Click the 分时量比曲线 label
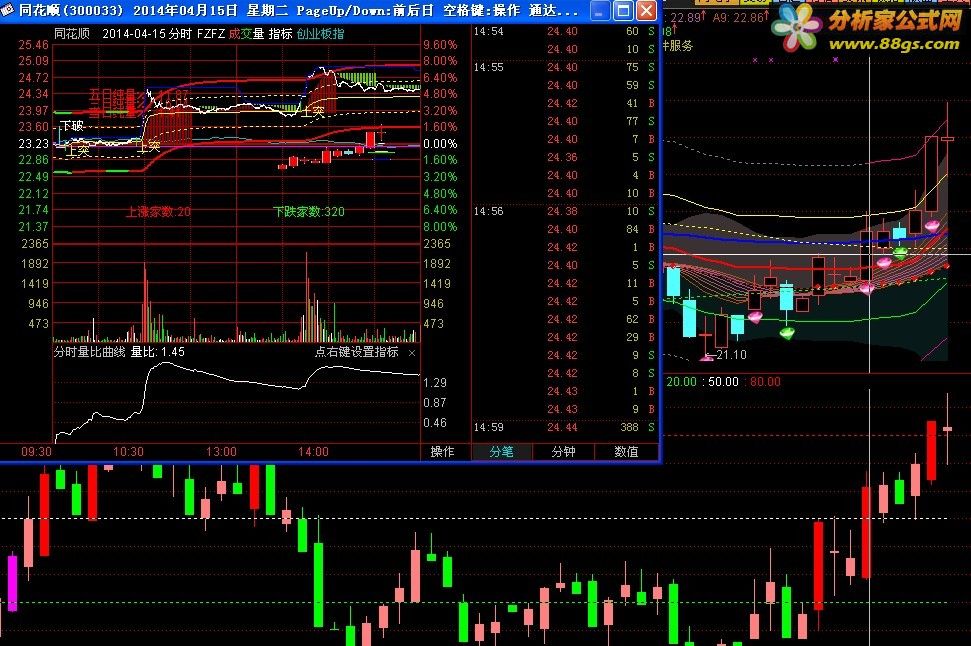The width and height of the screenshot is (971, 646). [x=89, y=352]
